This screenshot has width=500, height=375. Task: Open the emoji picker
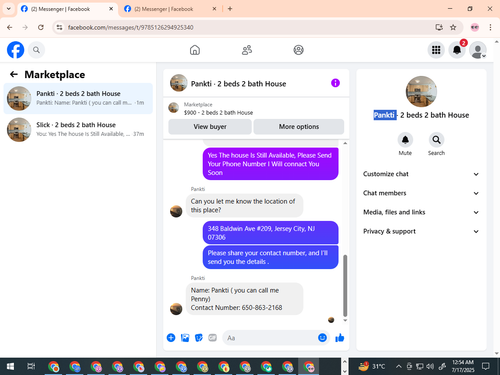[322, 338]
